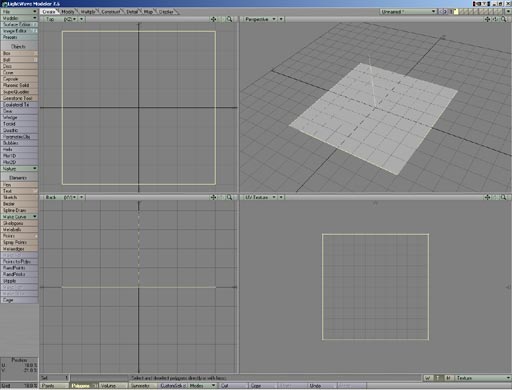The height and width of the screenshot is (390, 512).
Task: Click the zoom magnifier in the Back viewport
Action: pos(229,197)
